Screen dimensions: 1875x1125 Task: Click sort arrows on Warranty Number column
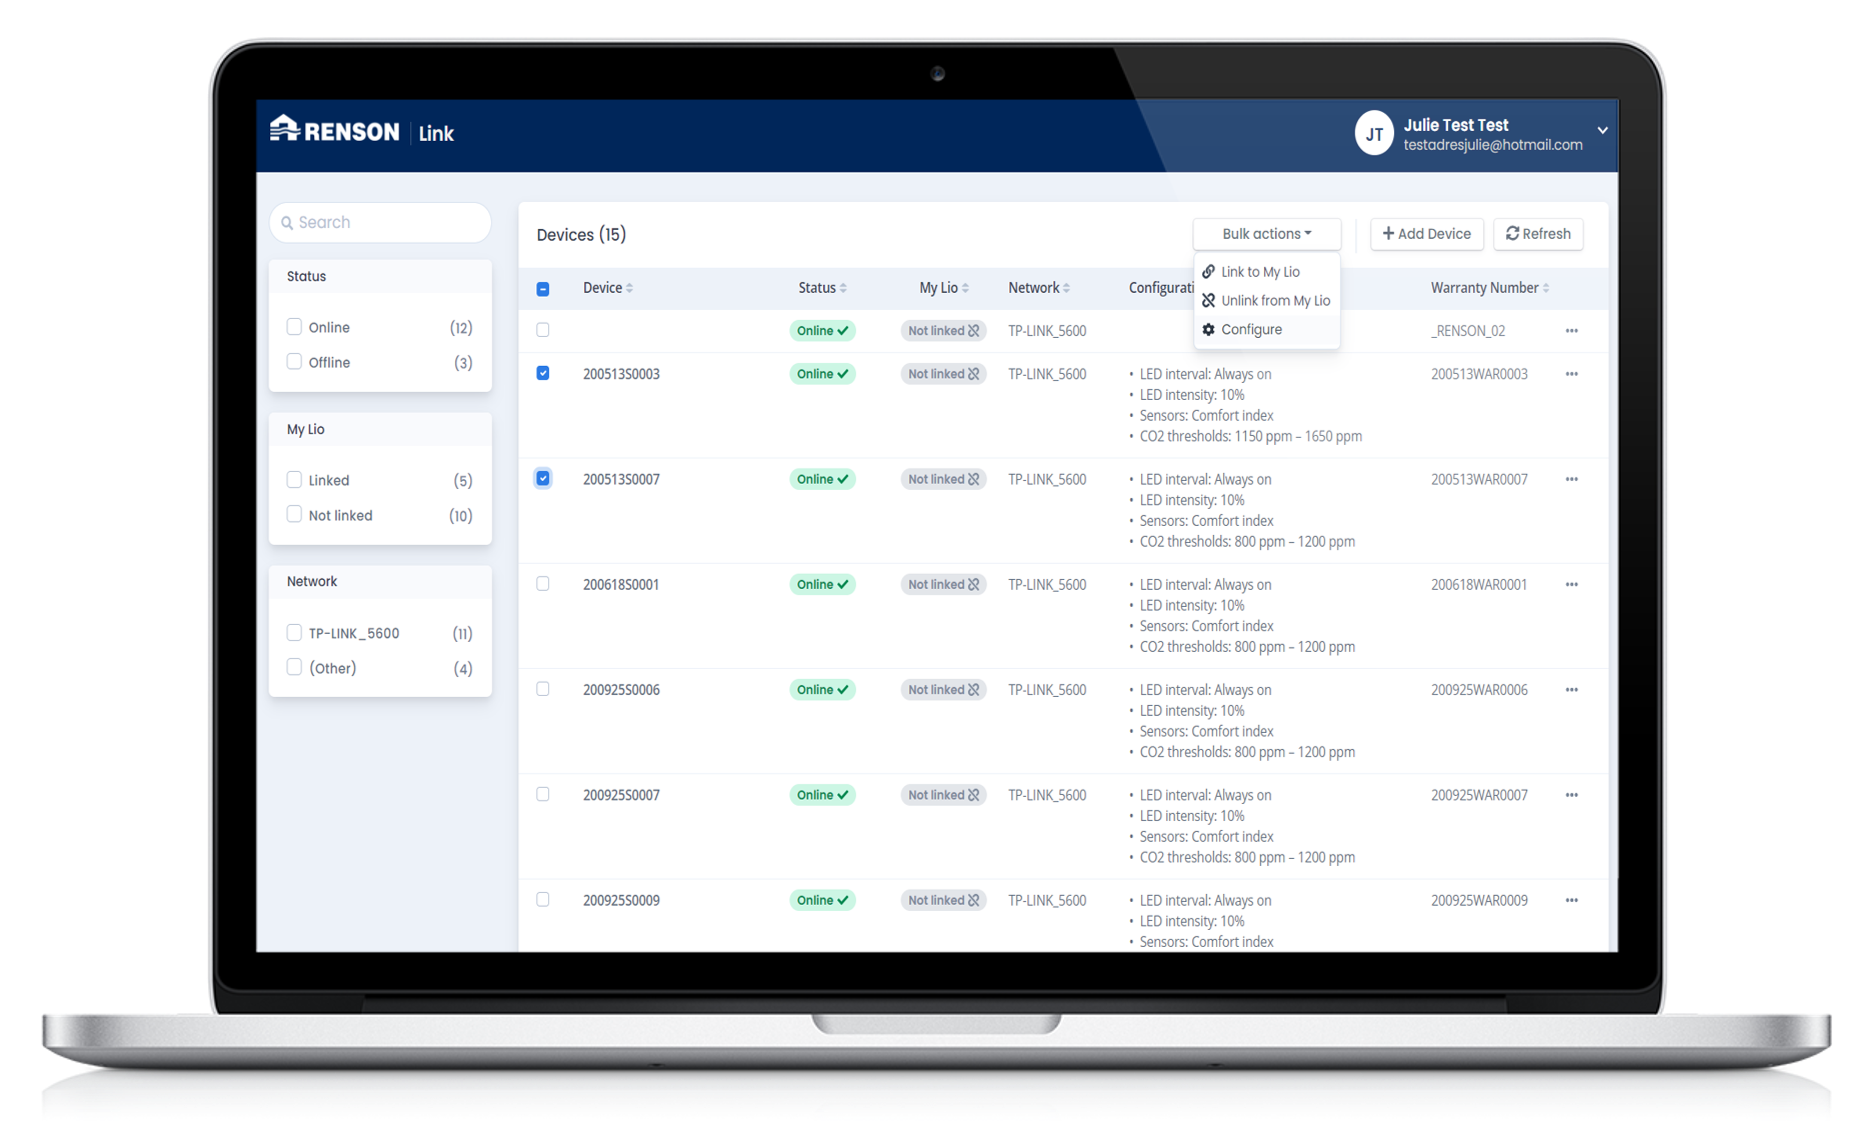click(1546, 289)
